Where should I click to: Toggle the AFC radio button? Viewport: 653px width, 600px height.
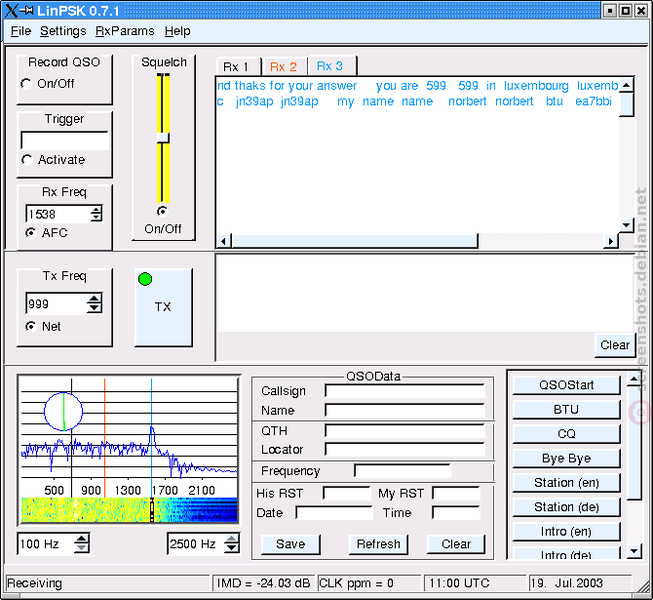coord(30,233)
